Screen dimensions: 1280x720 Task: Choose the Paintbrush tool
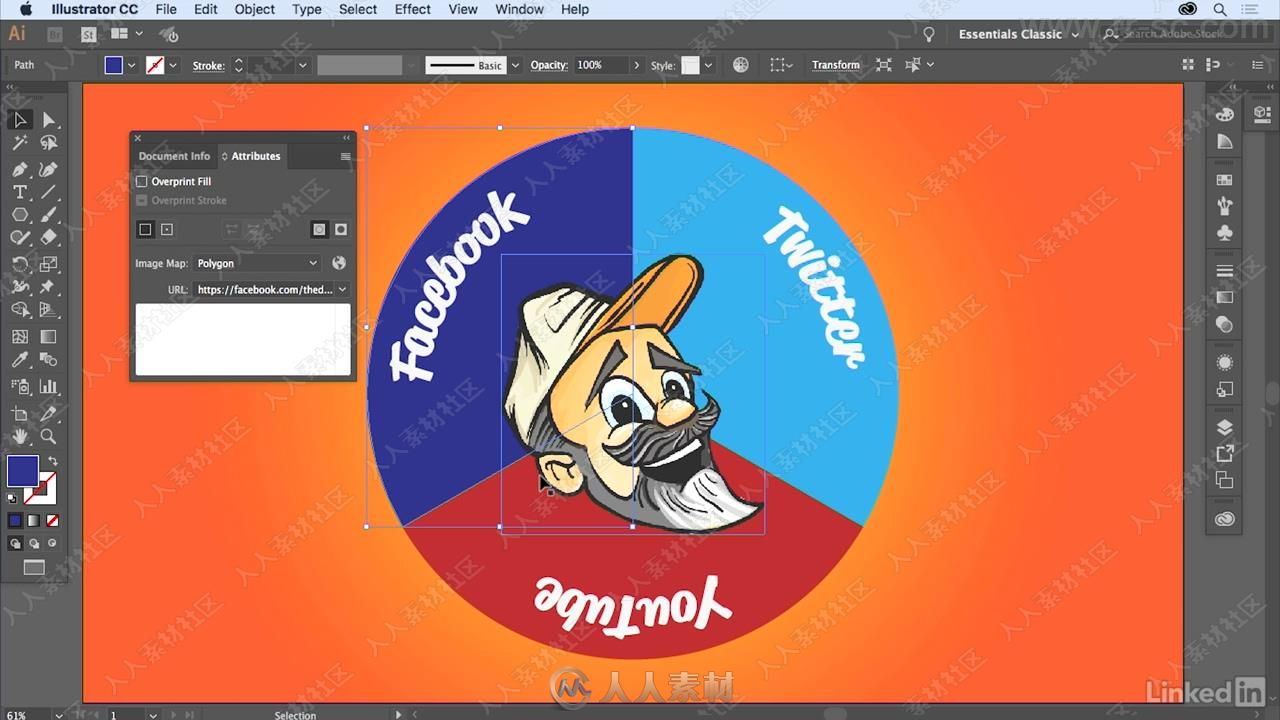coord(48,215)
